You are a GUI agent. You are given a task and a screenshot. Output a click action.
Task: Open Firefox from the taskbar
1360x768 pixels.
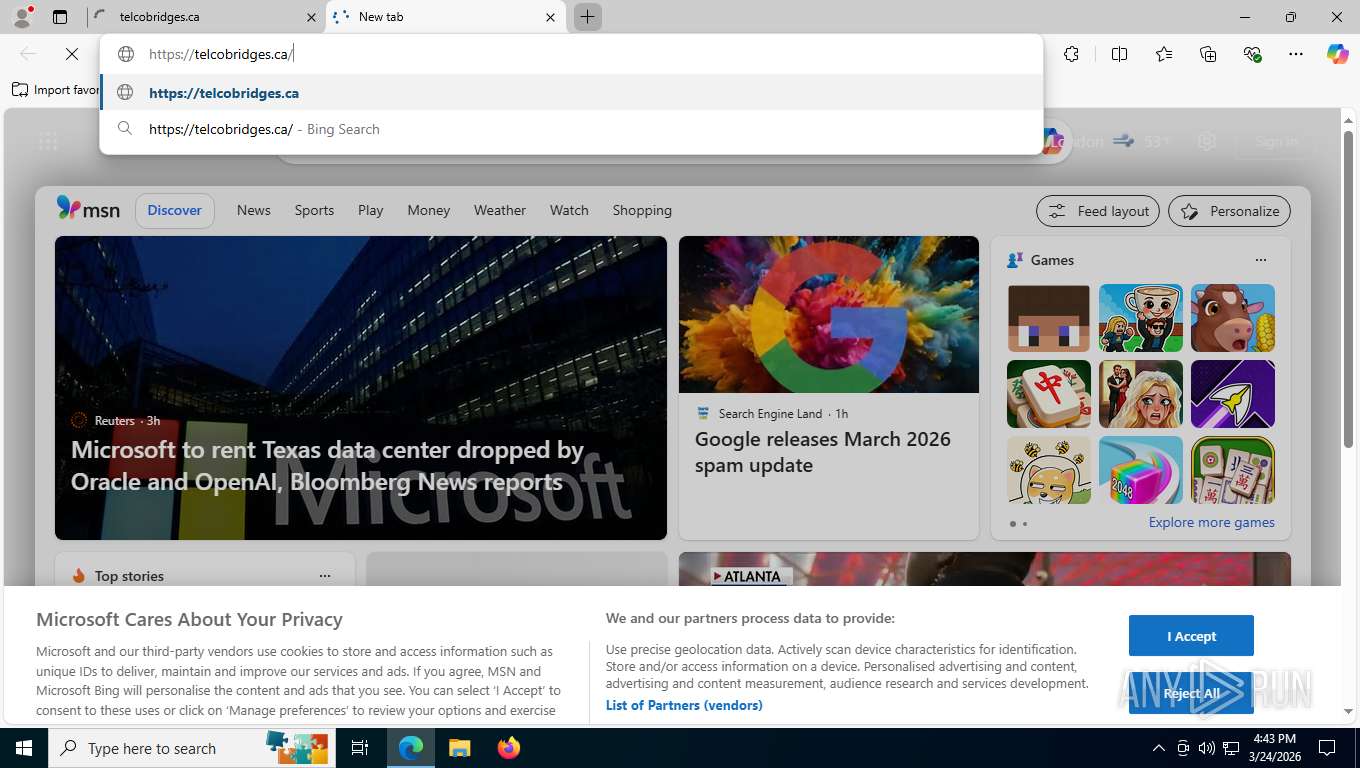(509, 748)
